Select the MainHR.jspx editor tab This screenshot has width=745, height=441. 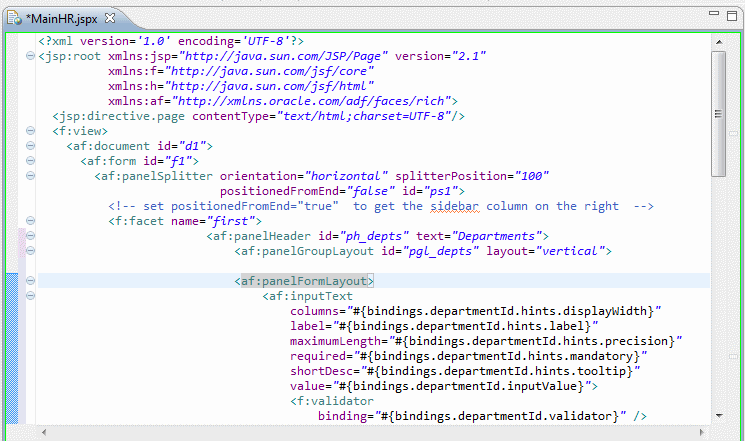(x=62, y=19)
